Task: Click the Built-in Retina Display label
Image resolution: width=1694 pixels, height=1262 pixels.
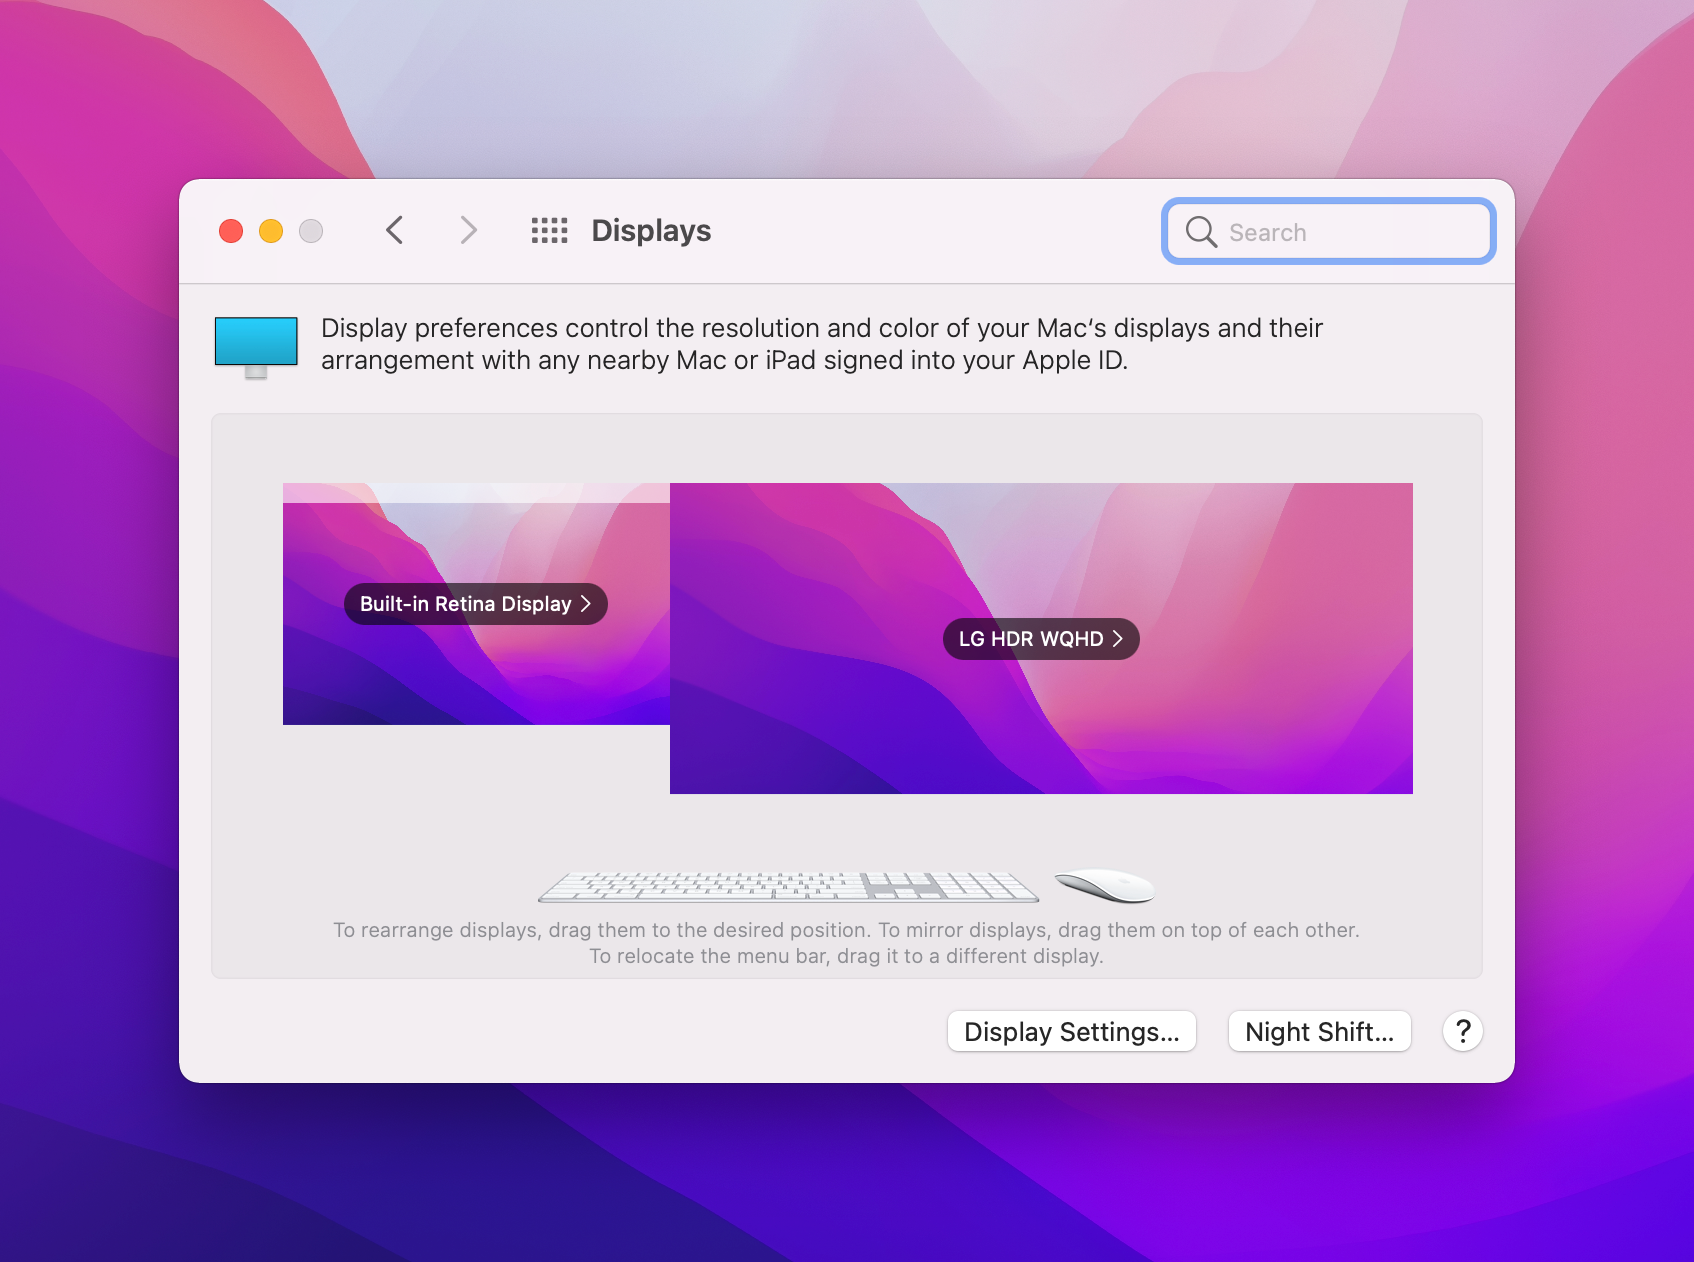Action: [465, 603]
